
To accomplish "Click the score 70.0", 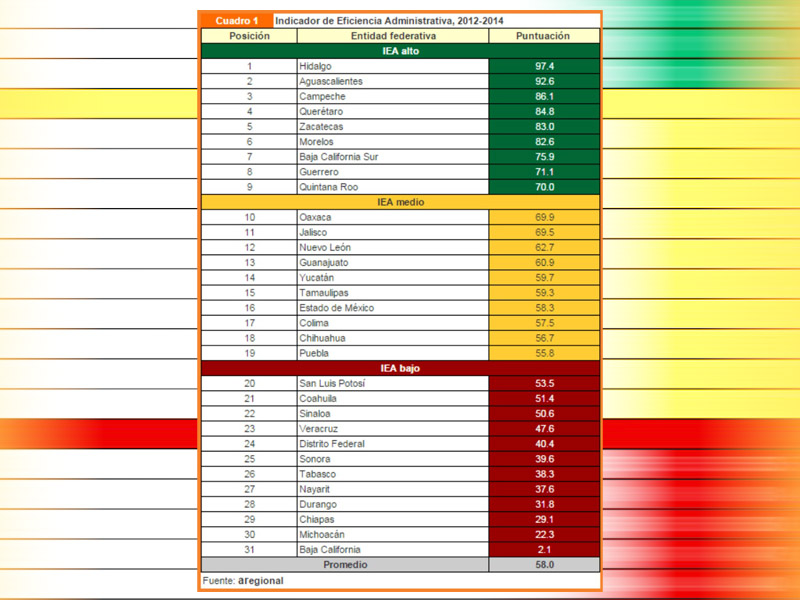I will (x=544, y=187).
